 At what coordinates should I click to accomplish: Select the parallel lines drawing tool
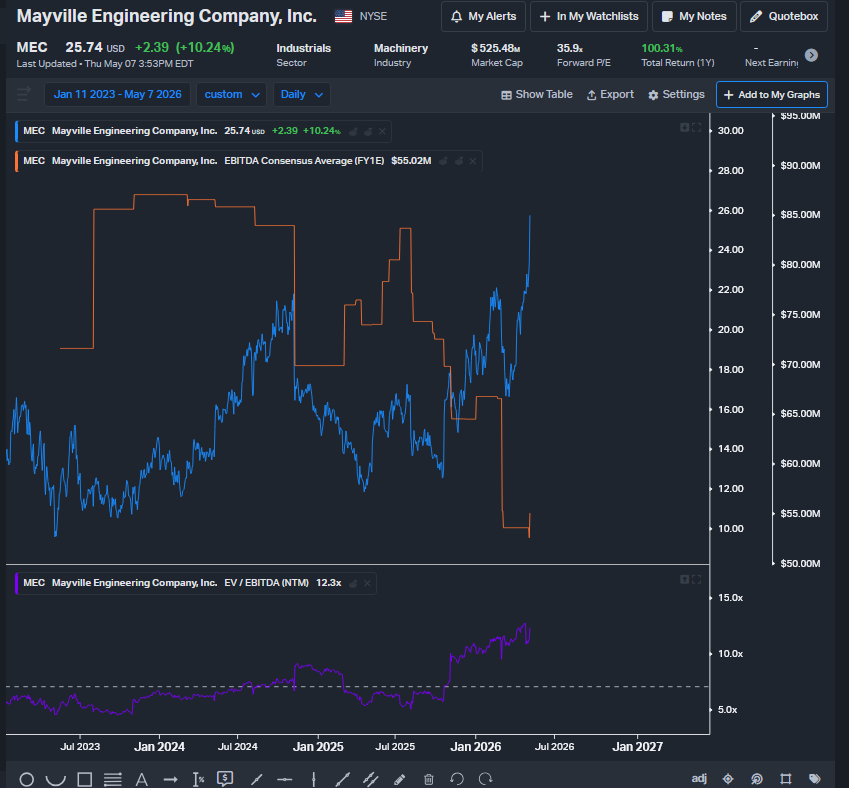click(x=113, y=779)
